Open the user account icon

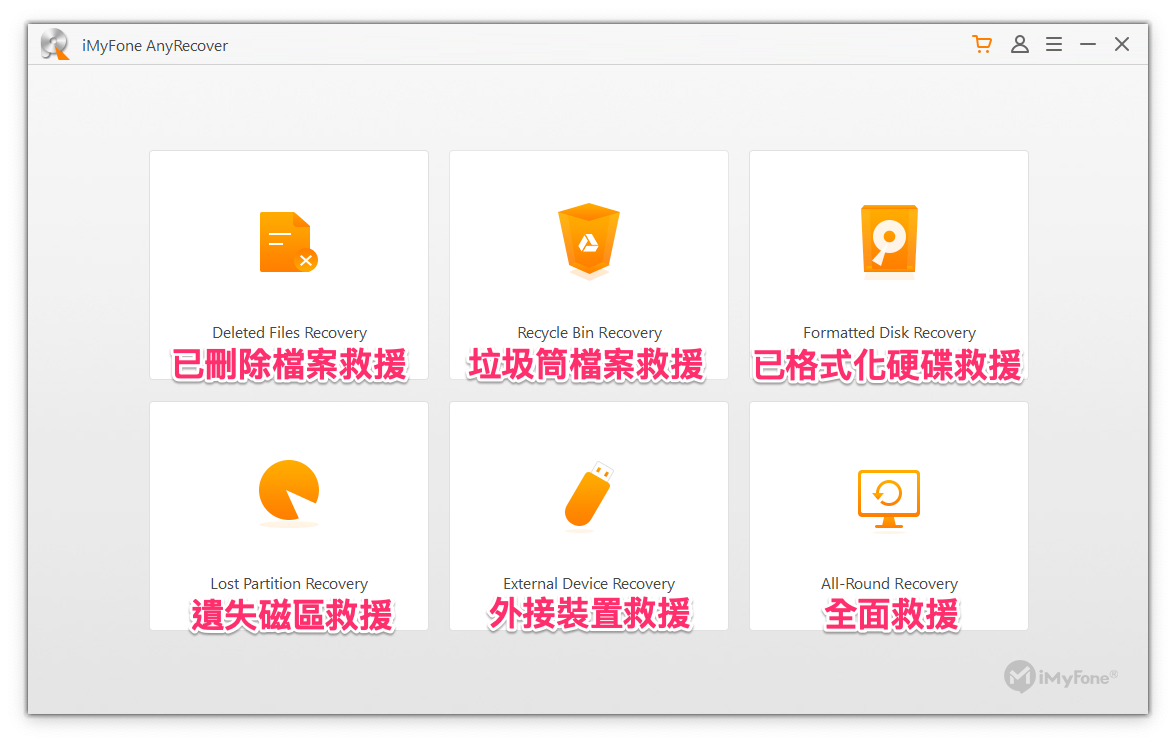[1019, 44]
